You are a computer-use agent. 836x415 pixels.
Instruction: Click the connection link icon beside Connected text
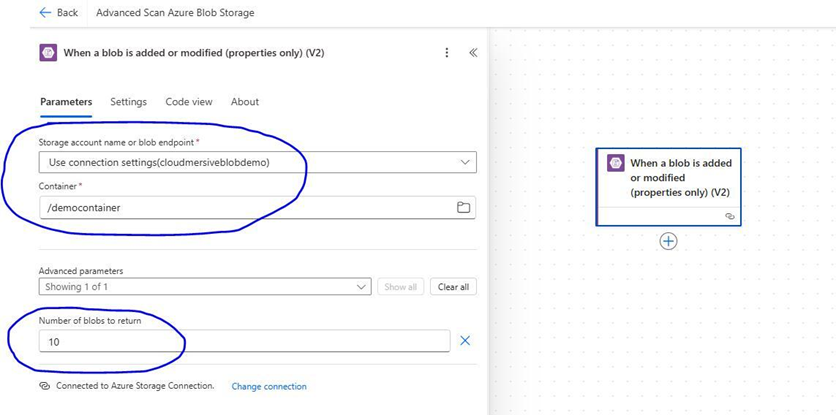[45, 386]
